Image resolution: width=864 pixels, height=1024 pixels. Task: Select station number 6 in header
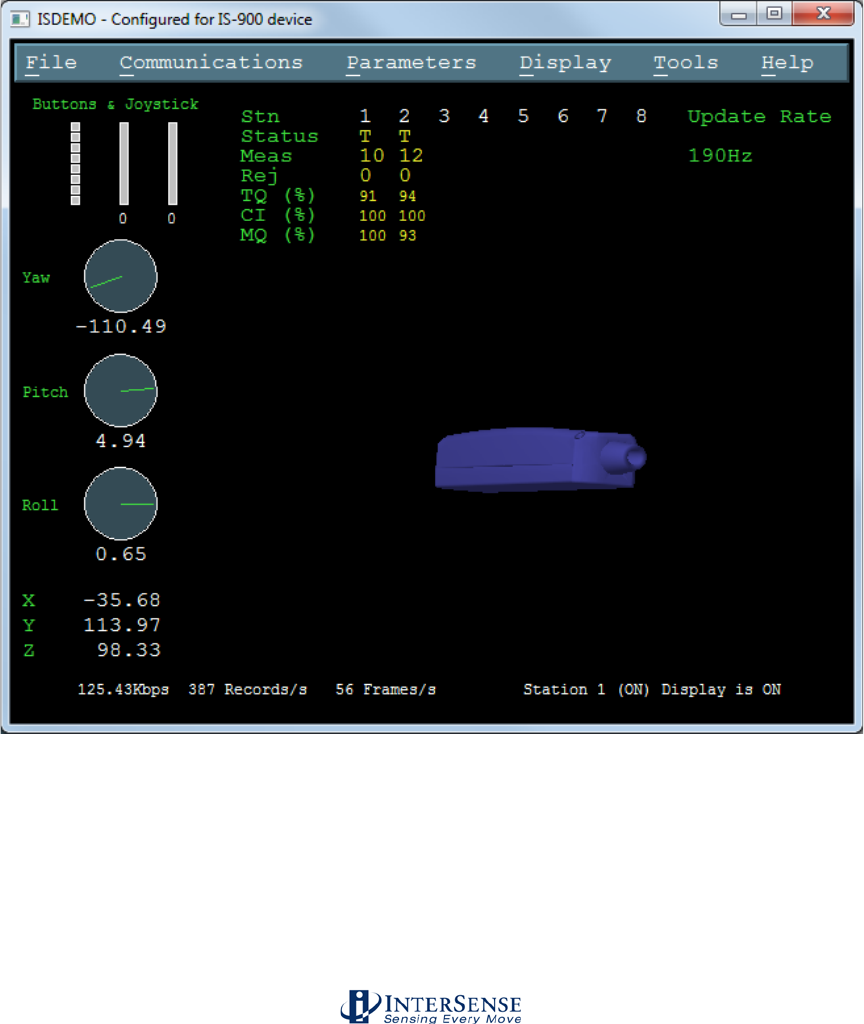pos(563,116)
